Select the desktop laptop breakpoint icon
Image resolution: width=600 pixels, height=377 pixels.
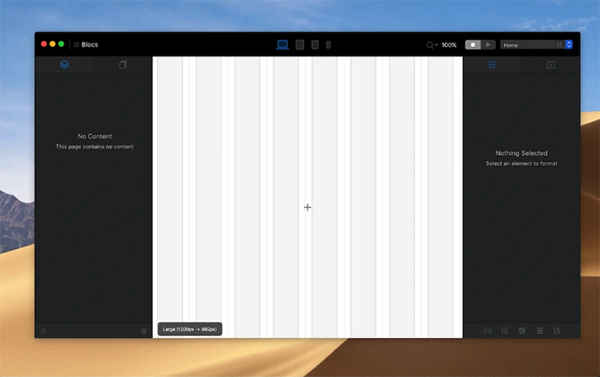282,45
